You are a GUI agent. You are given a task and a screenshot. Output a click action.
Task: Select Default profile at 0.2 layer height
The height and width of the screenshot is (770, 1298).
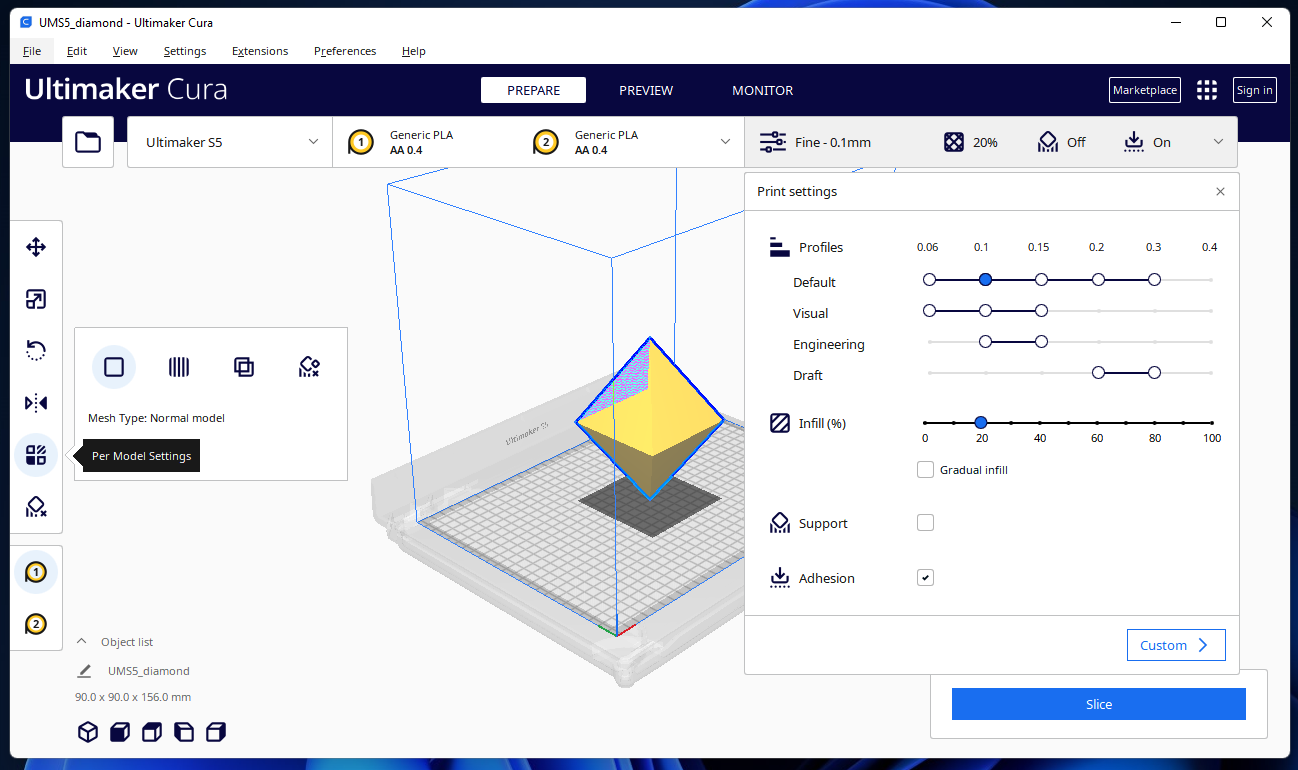tap(1098, 280)
